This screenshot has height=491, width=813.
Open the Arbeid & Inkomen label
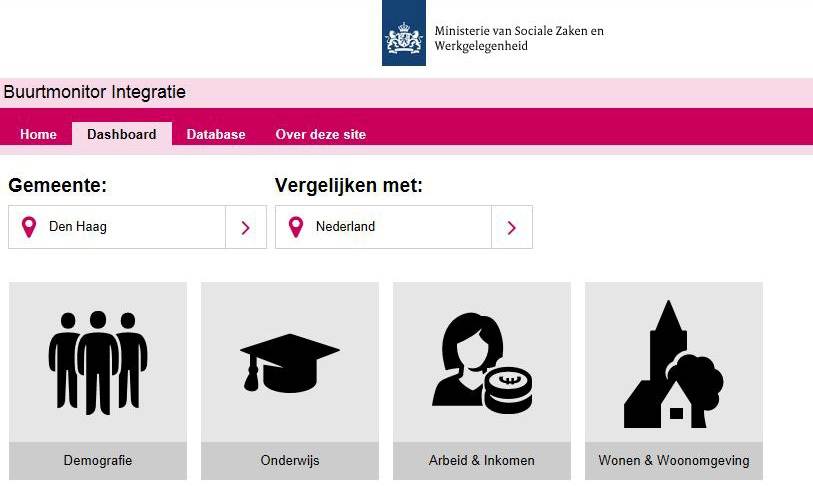[482, 460]
